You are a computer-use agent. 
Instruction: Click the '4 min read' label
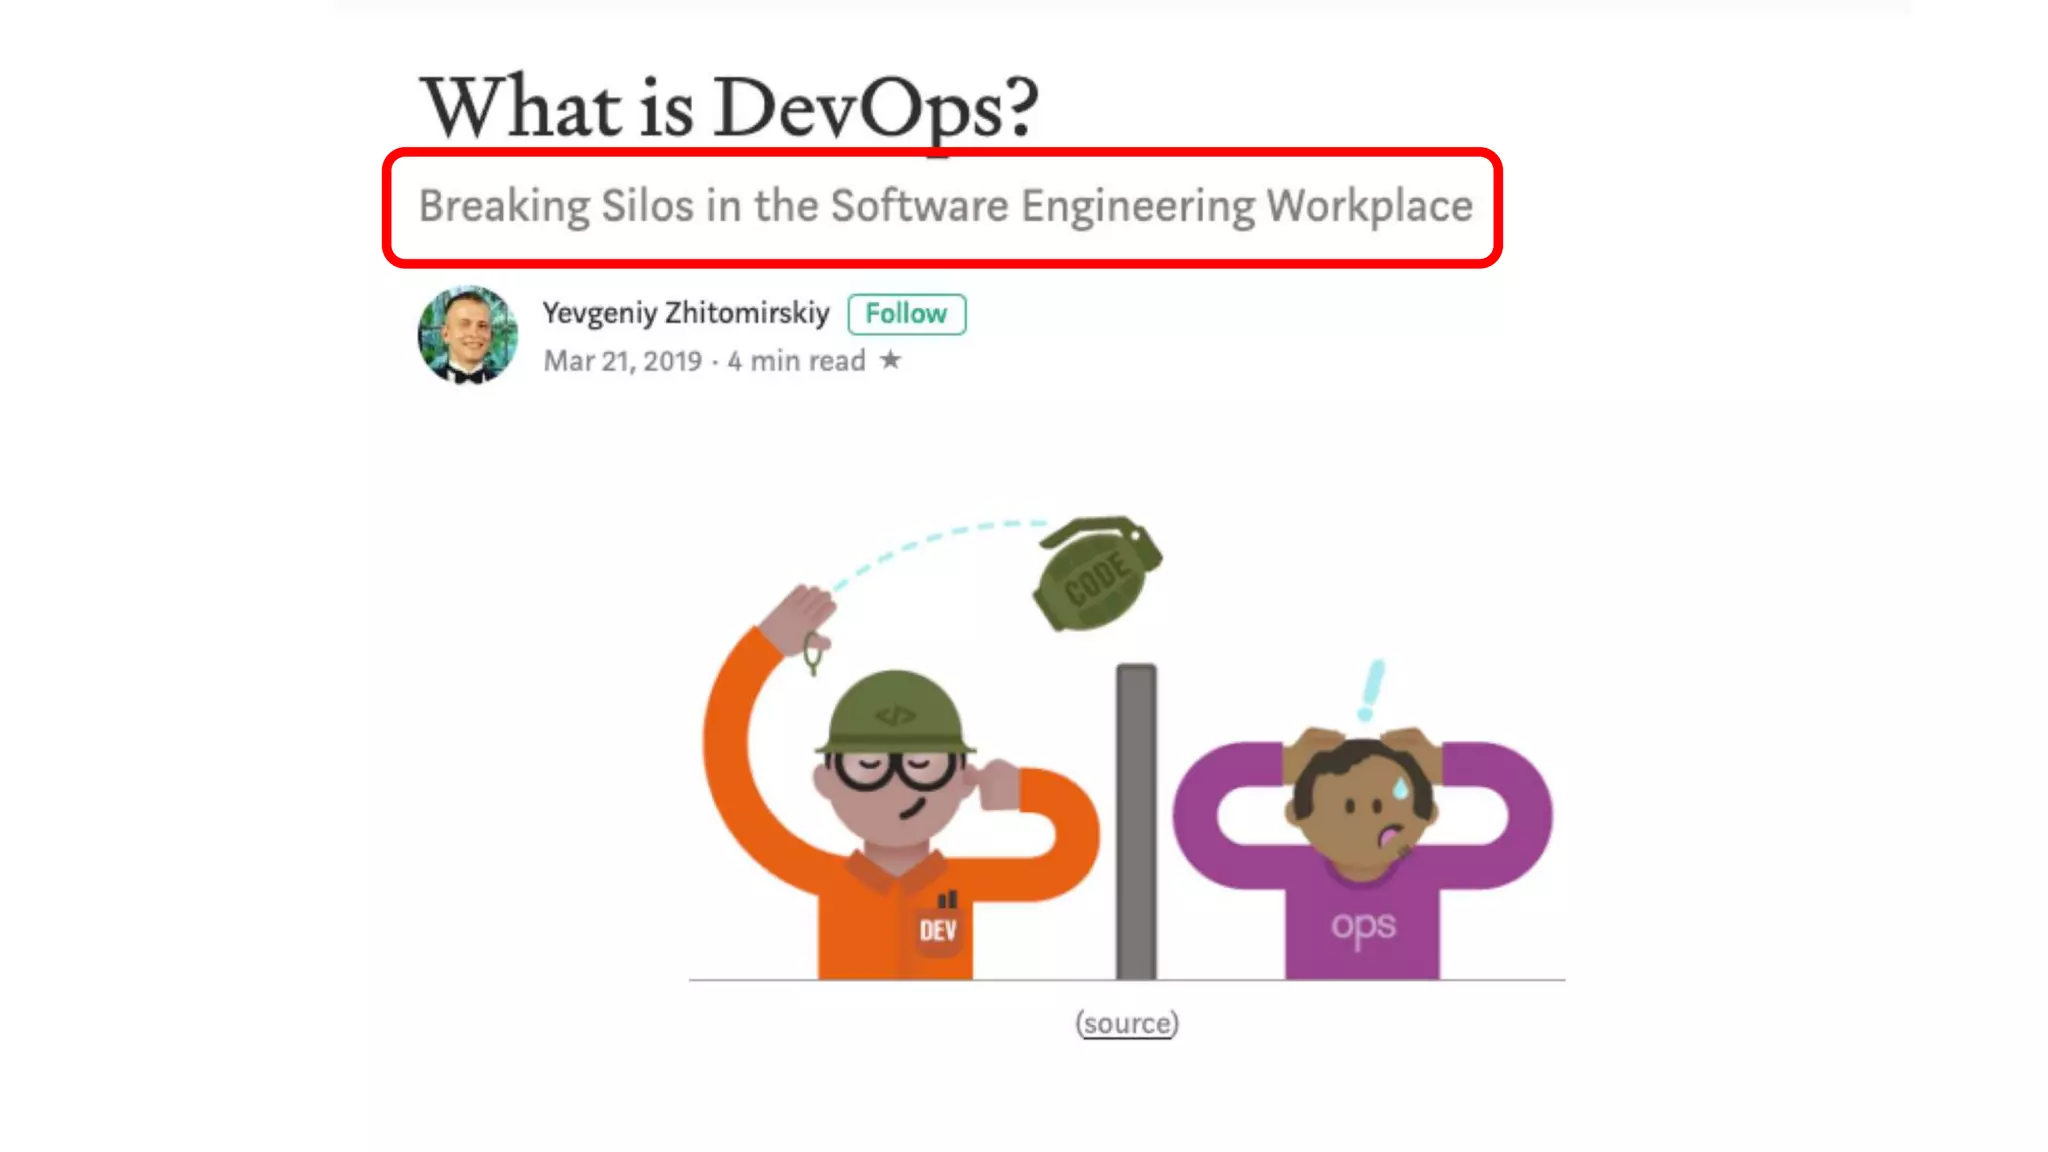(x=796, y=361)
